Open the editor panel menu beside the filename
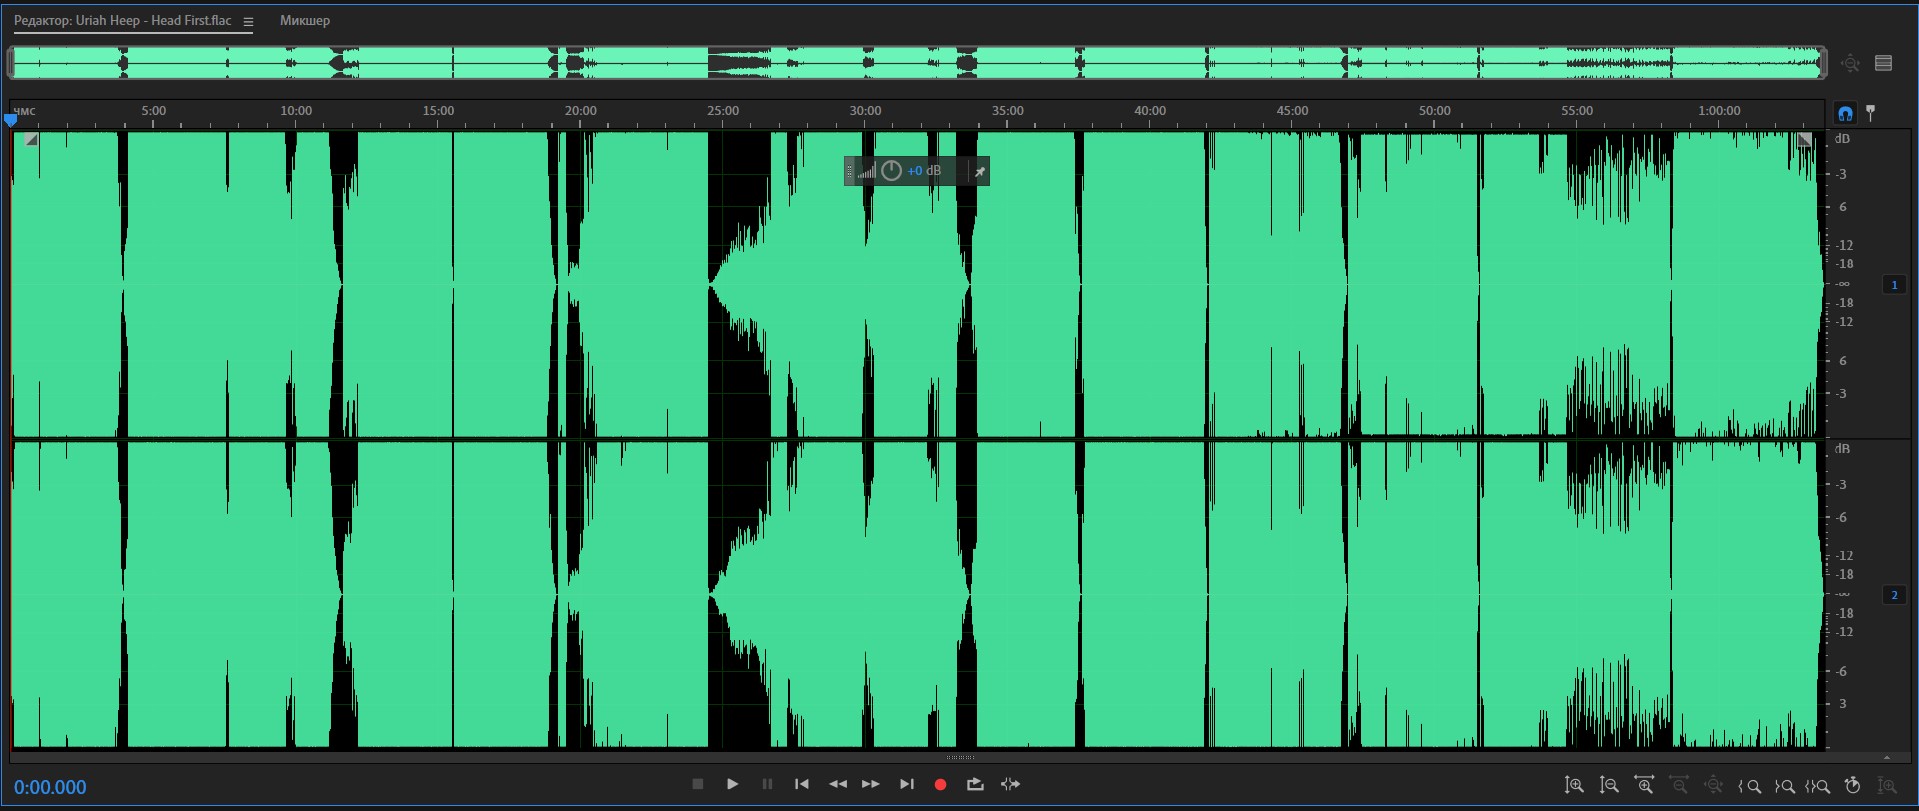The width and height of the screenshot is (1919, 811). tap(248, 21)
